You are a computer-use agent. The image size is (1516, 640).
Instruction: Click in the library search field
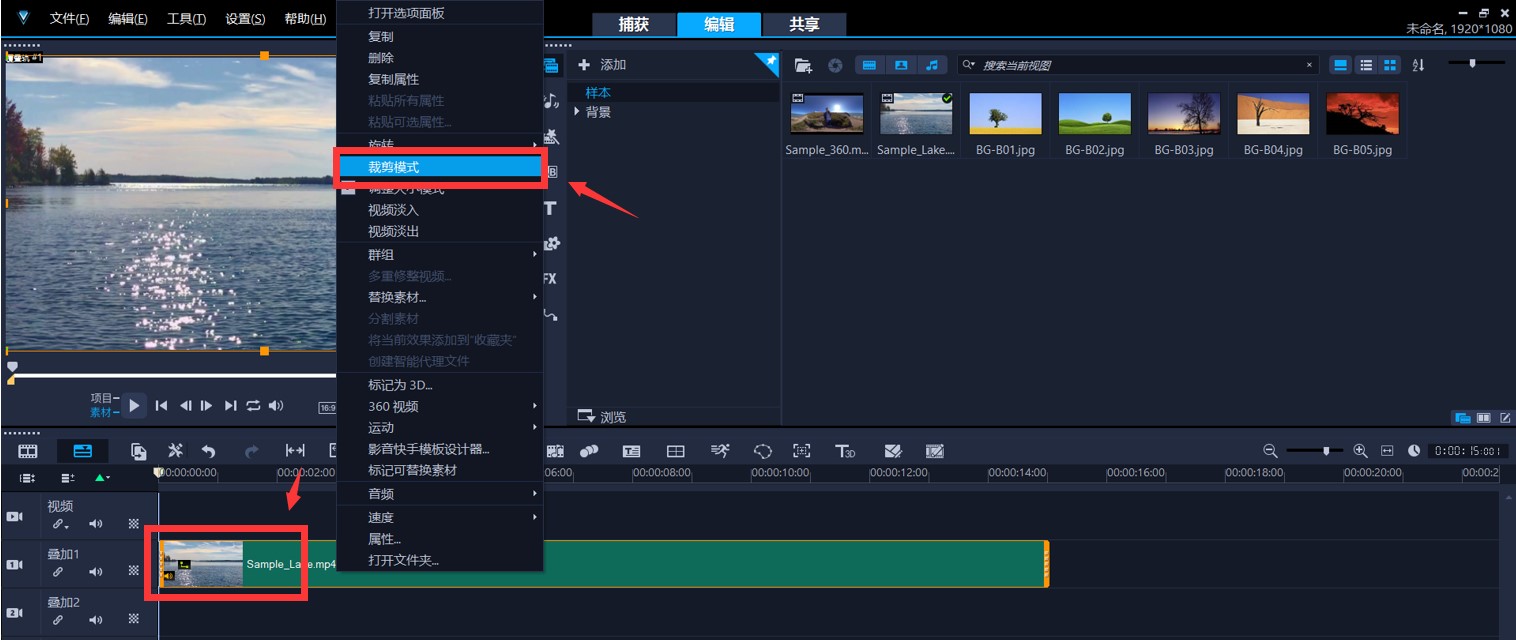[x=1140, y=65]
